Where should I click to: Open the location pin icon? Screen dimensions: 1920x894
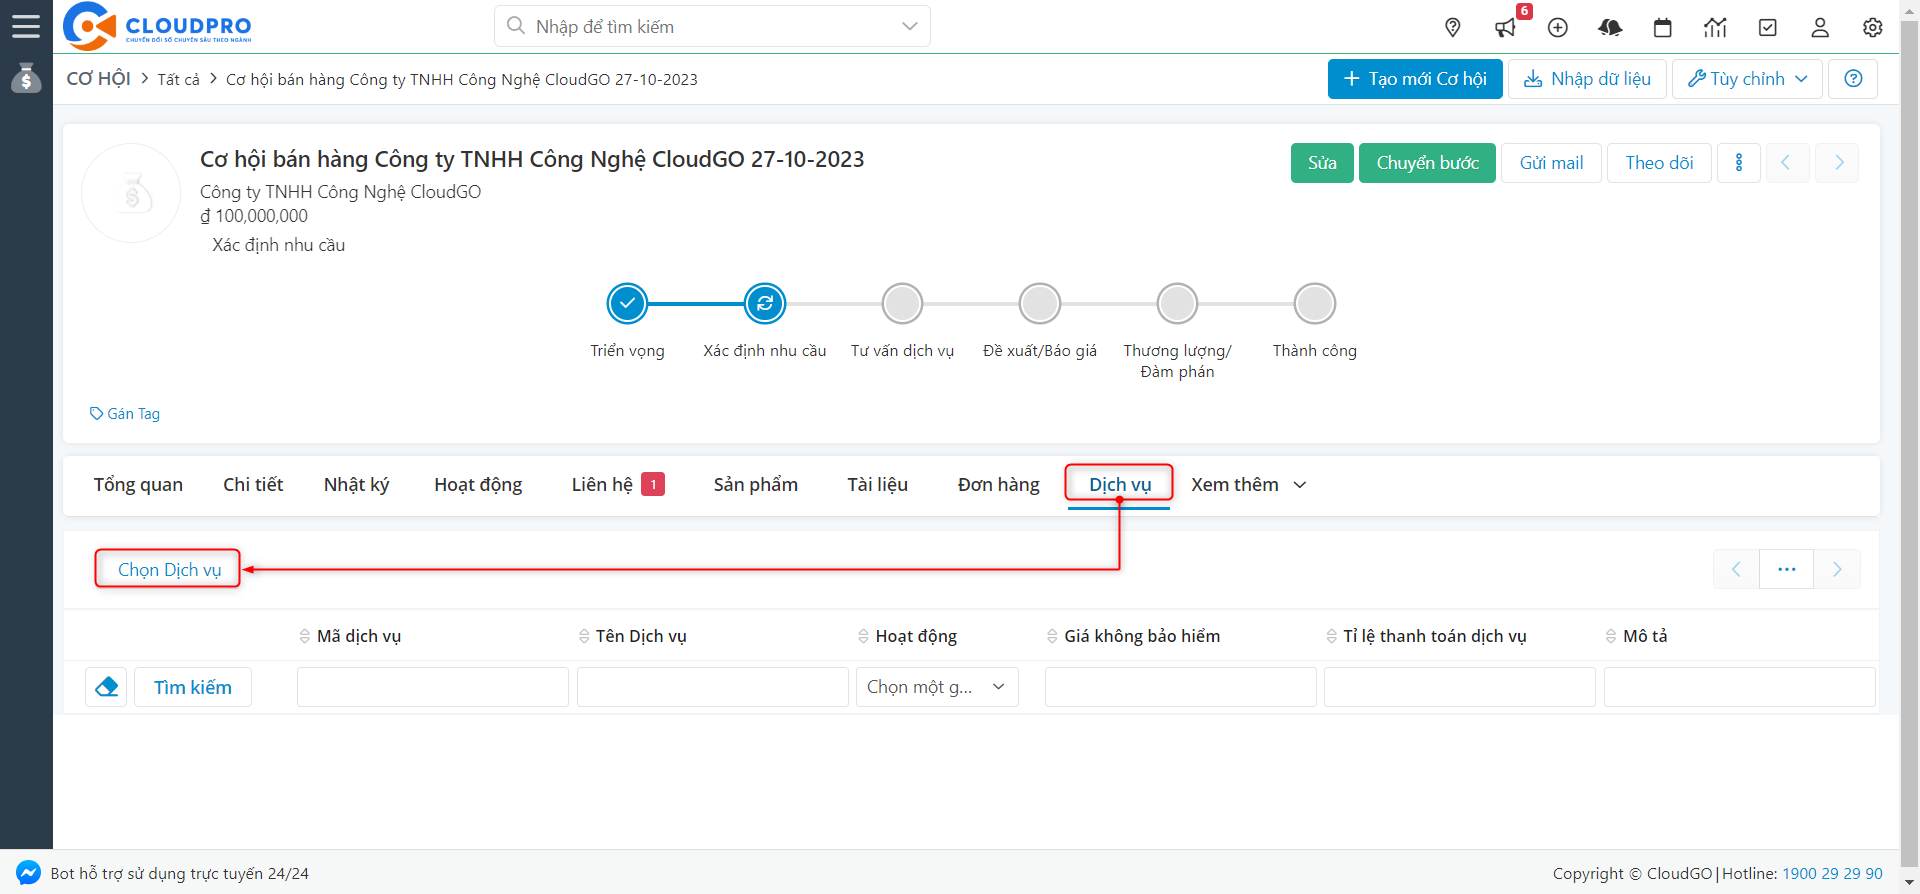[x=1453, y=28]
